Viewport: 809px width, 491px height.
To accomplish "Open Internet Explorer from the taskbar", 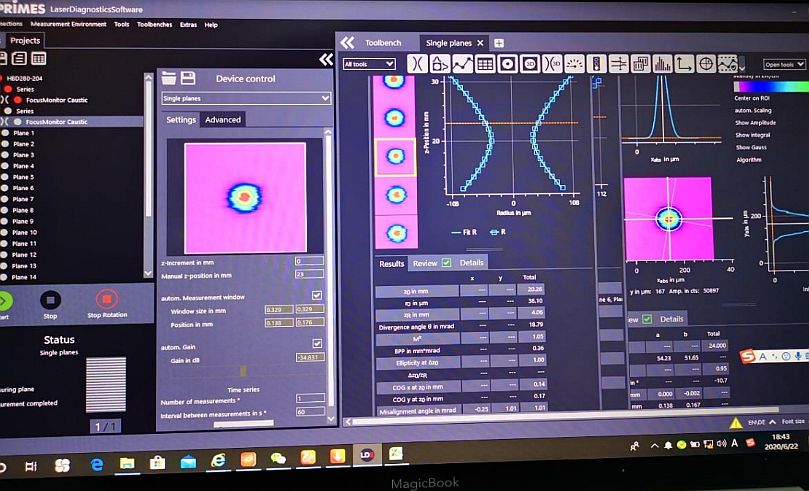I will tap(218, 459).
